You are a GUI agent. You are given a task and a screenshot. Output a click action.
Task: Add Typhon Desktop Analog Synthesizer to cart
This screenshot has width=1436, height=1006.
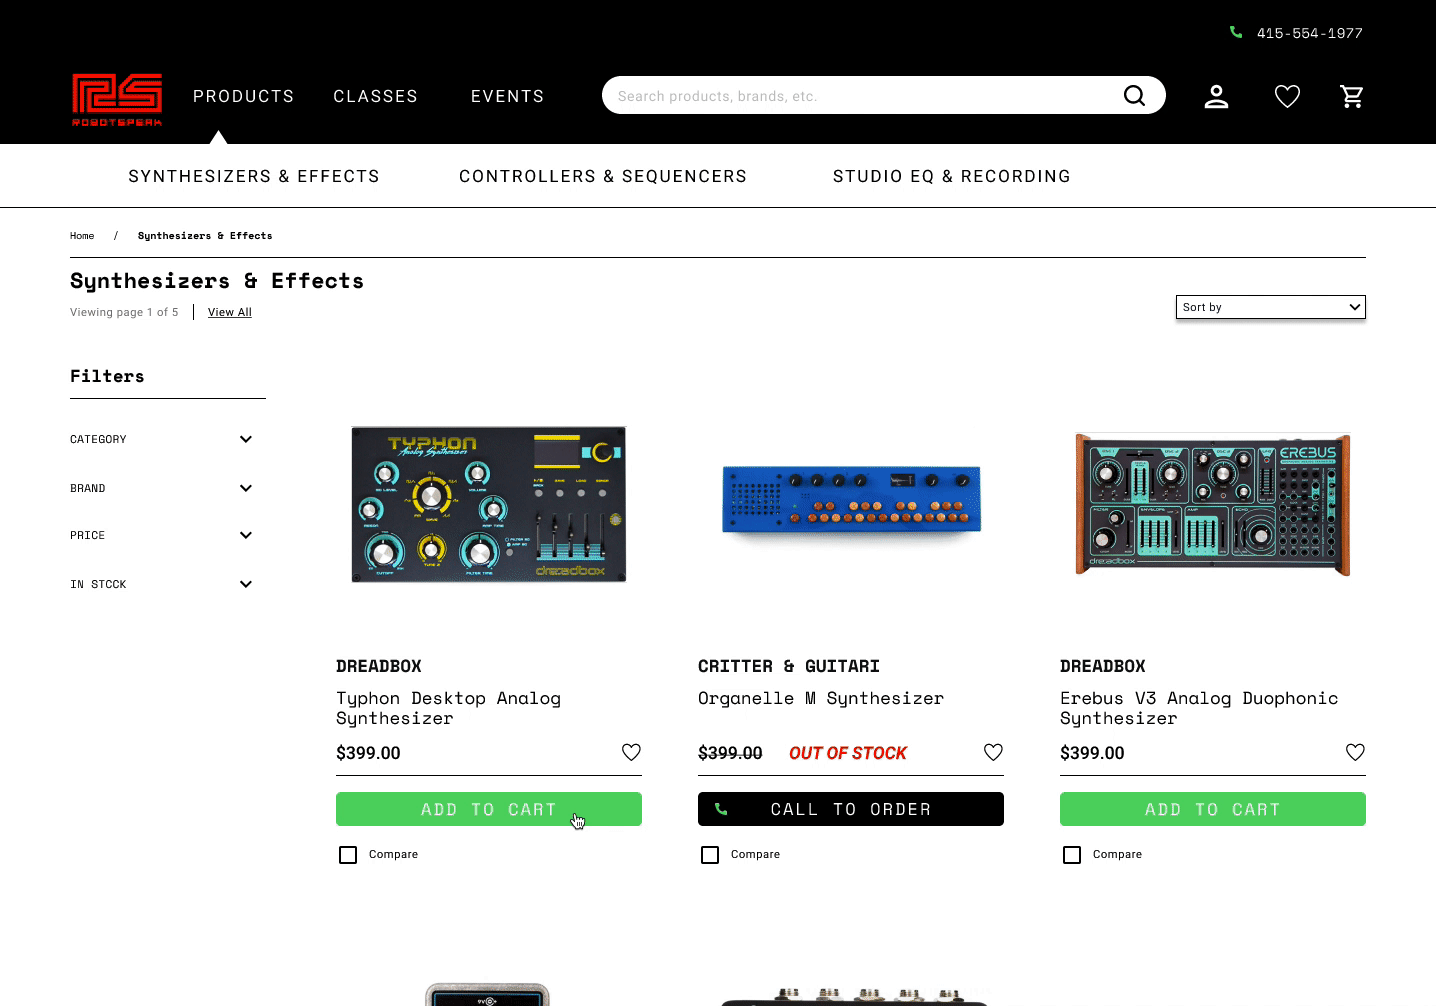[489, 809]
